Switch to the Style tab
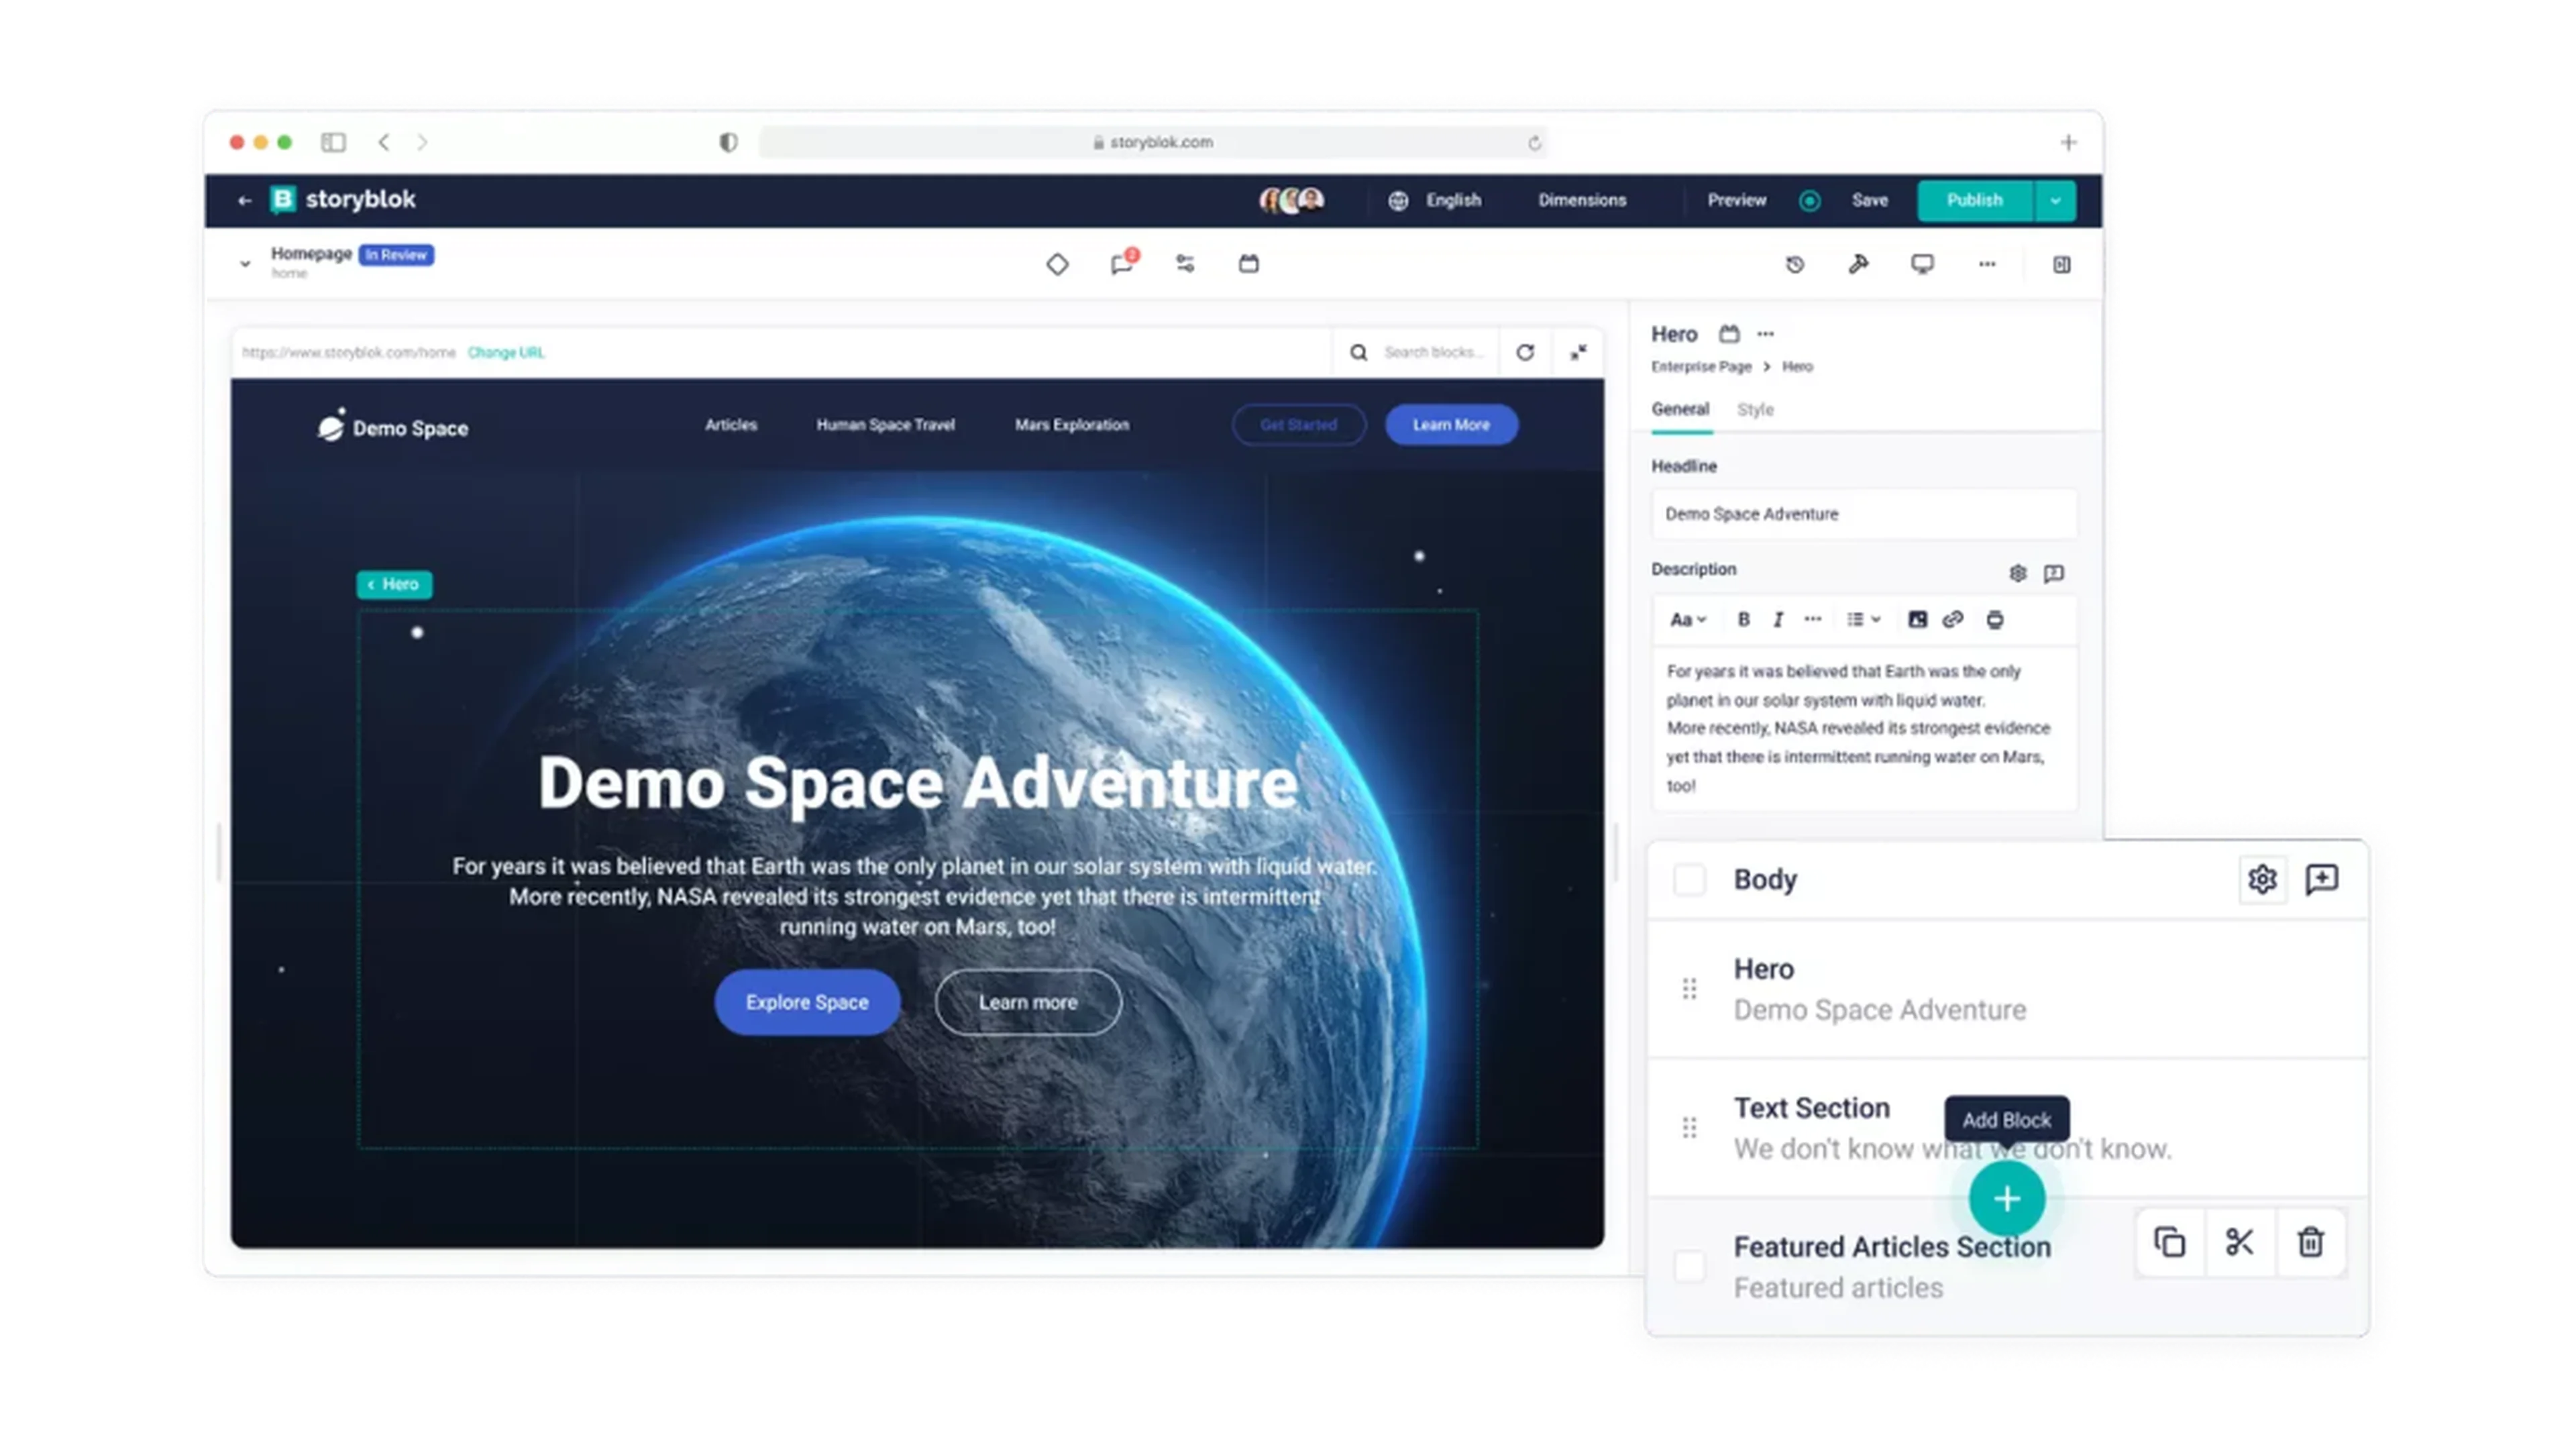The width and height of the screenshot is (2576, 1449). click(1755, 410)
